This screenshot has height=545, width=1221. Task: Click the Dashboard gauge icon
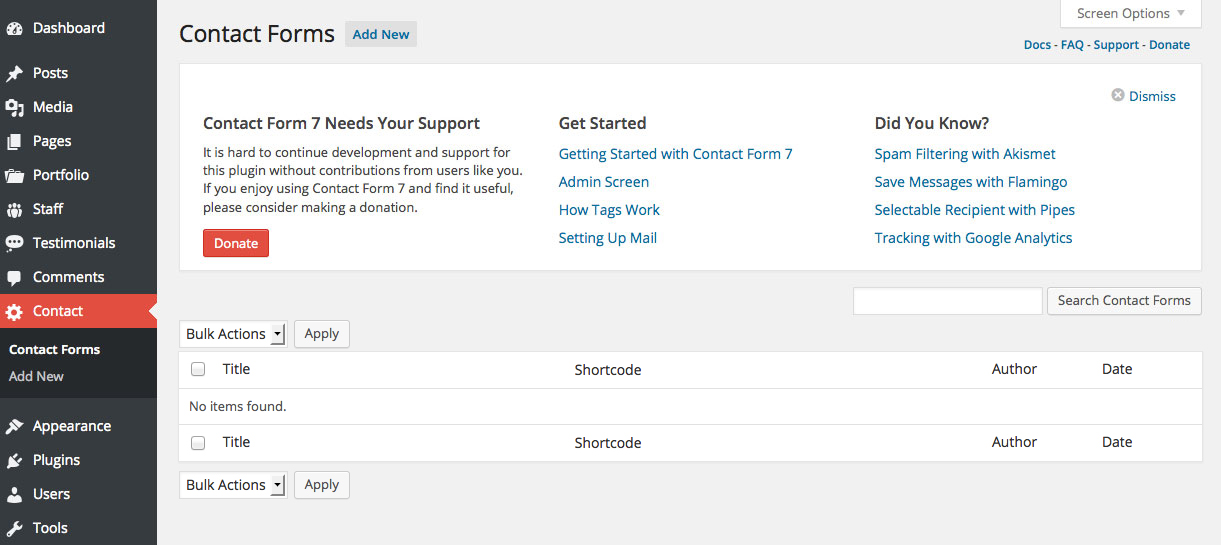click(14, 29)
